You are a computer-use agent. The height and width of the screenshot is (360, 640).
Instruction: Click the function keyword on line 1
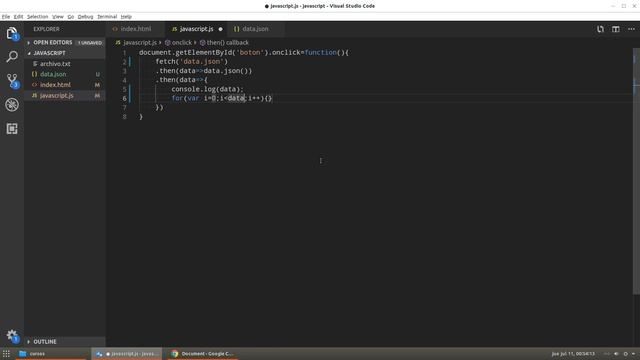point(321,53)
